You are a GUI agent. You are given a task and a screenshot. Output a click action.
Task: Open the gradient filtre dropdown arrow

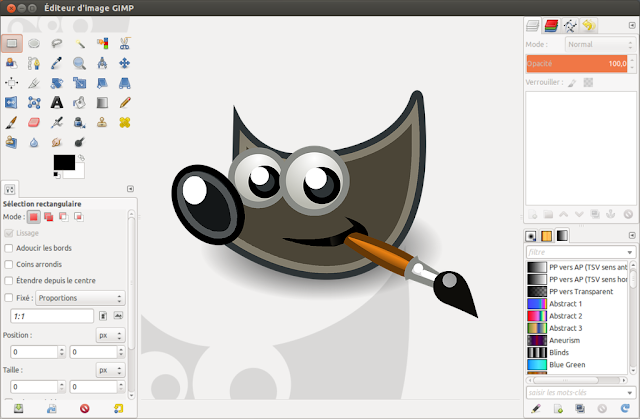629,252
